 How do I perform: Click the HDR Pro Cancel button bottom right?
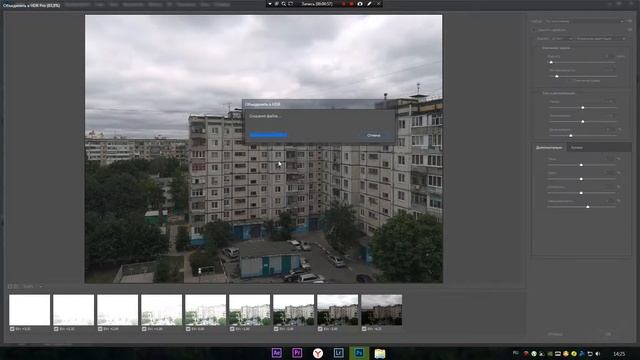(x=555, y=334)
